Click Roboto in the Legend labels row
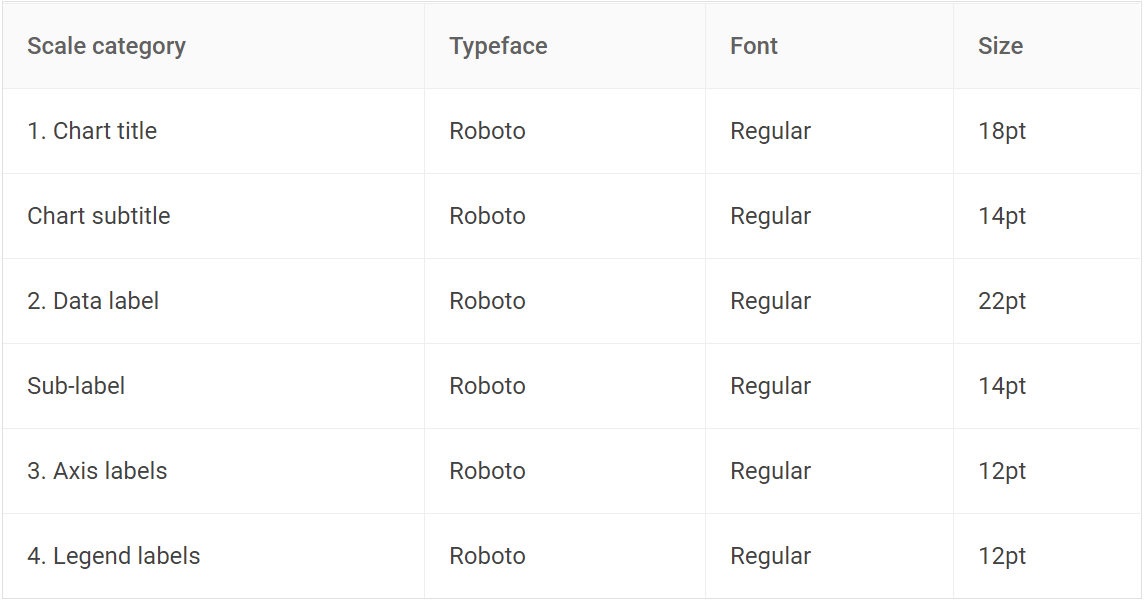This screenshot has width=1144, height=602. click(487, 556)
